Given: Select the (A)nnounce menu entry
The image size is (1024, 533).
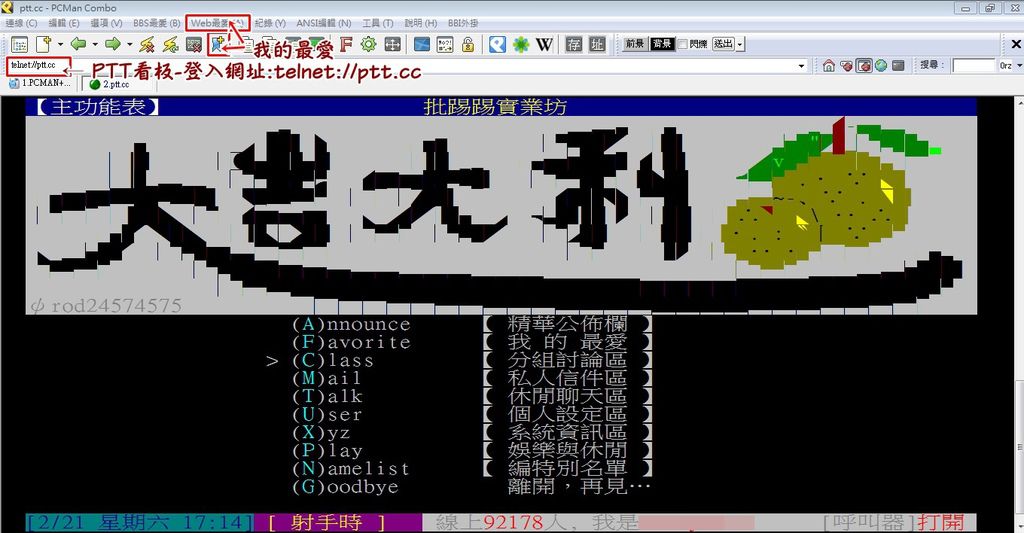Looking at the screenshot, I should click(351, 324).
